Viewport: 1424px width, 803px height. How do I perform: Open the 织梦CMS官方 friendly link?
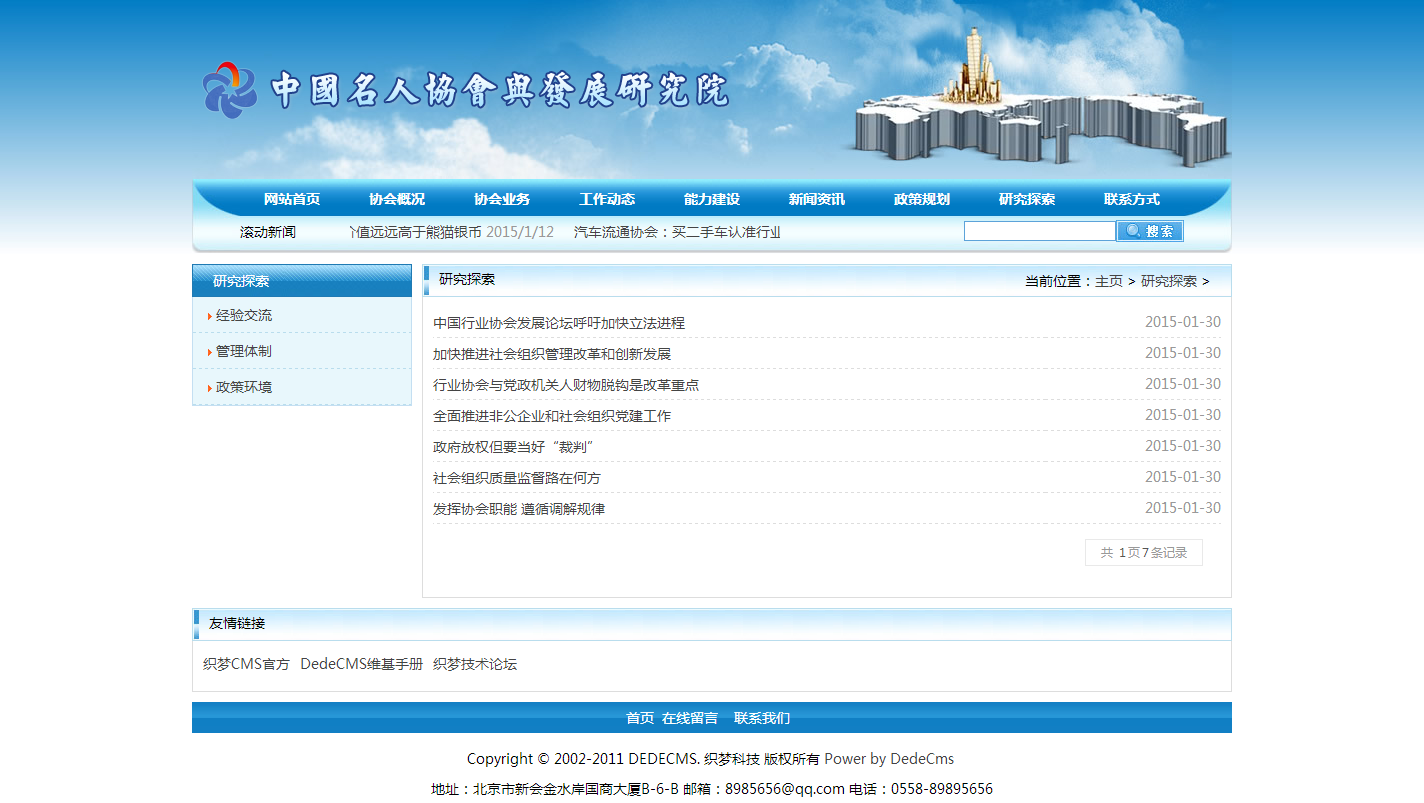(x=246, y=664)
